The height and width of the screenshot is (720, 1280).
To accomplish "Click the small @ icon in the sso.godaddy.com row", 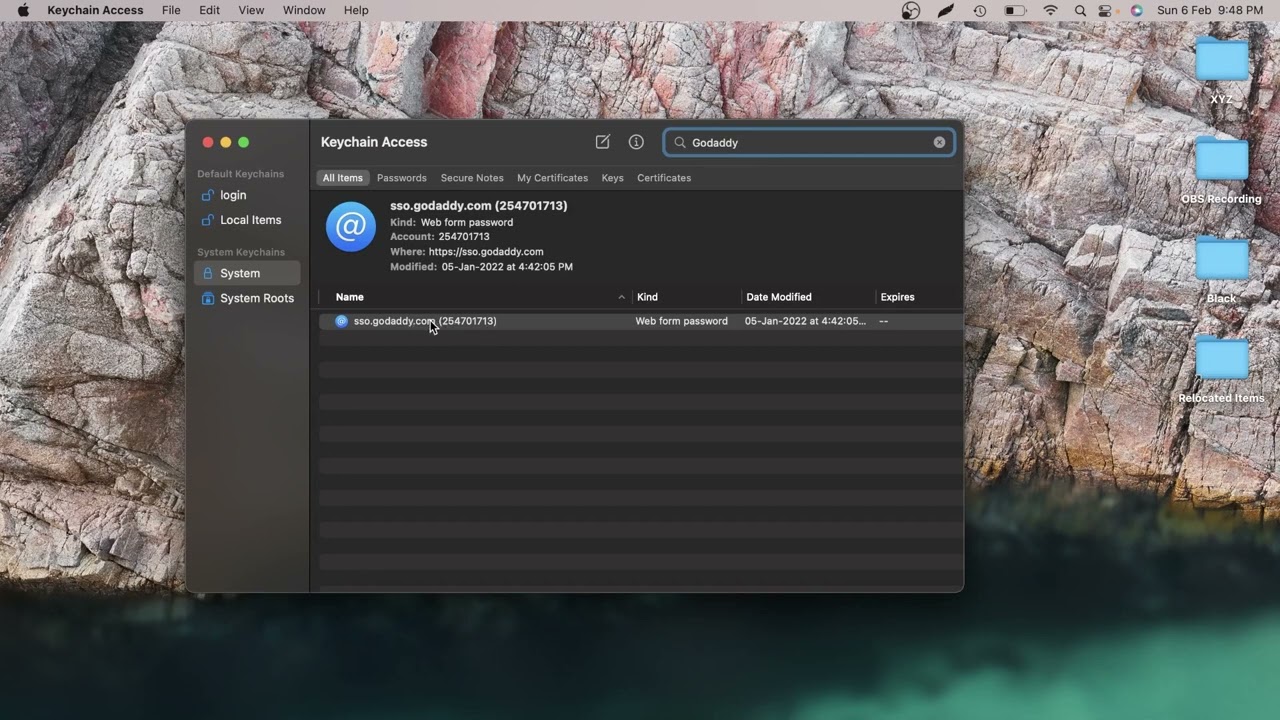I will [341, 321].
